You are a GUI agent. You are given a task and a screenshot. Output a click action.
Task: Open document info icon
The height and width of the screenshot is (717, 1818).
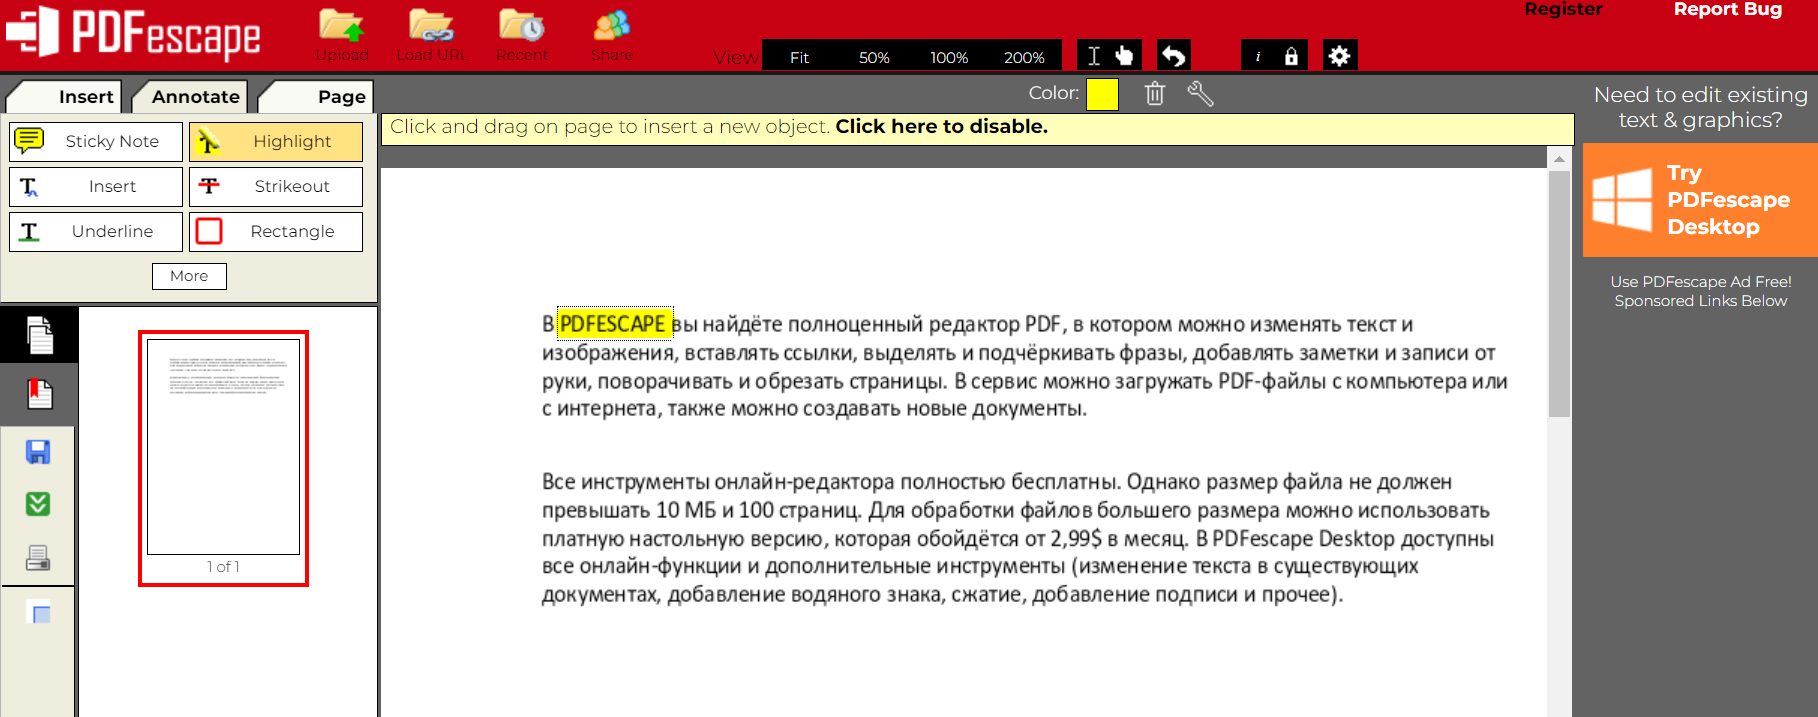pyautogui.click(x=1258, y=56)
